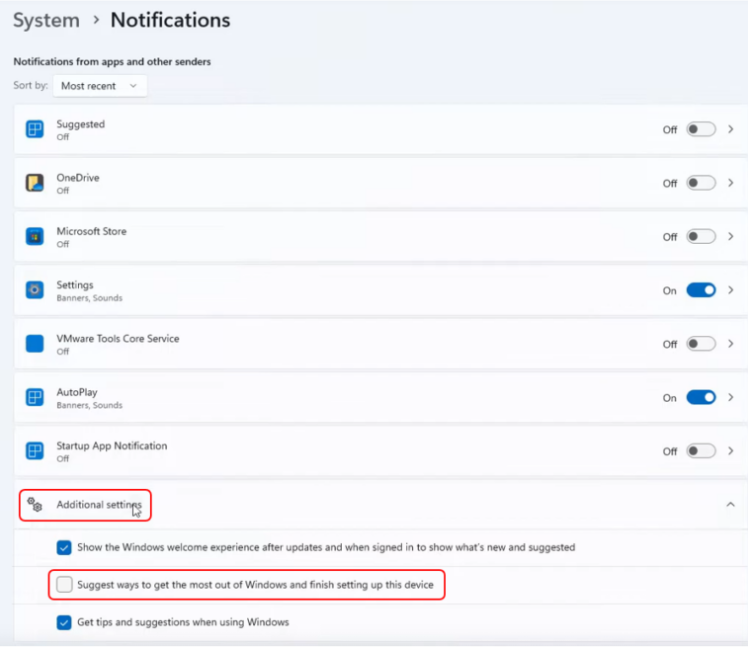Open the Sort by Most recent dropdown
Image resolution: width=748 pixels, height=648 pixels.
pyautogui.click(x=100, y=86)
